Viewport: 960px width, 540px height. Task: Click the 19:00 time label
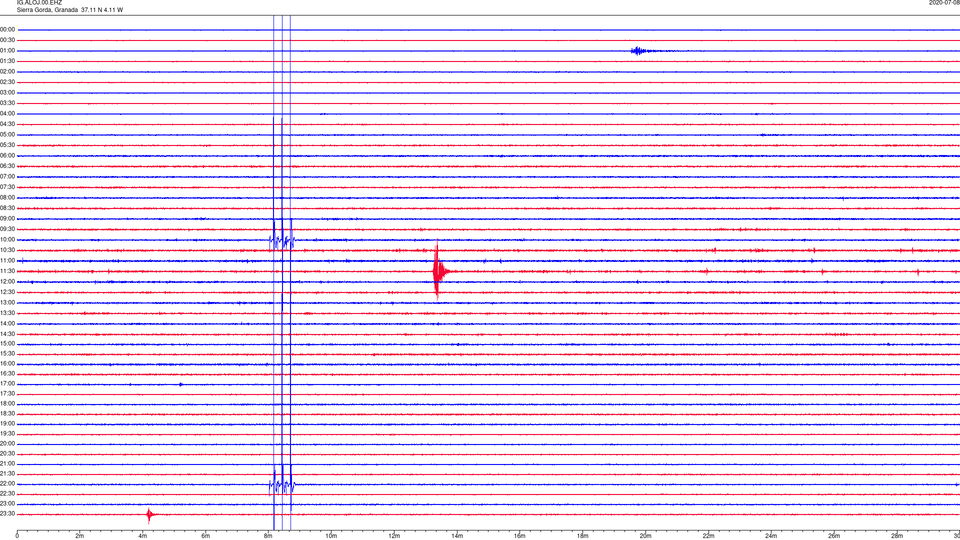pyautogui.click(x=8, y=424)
